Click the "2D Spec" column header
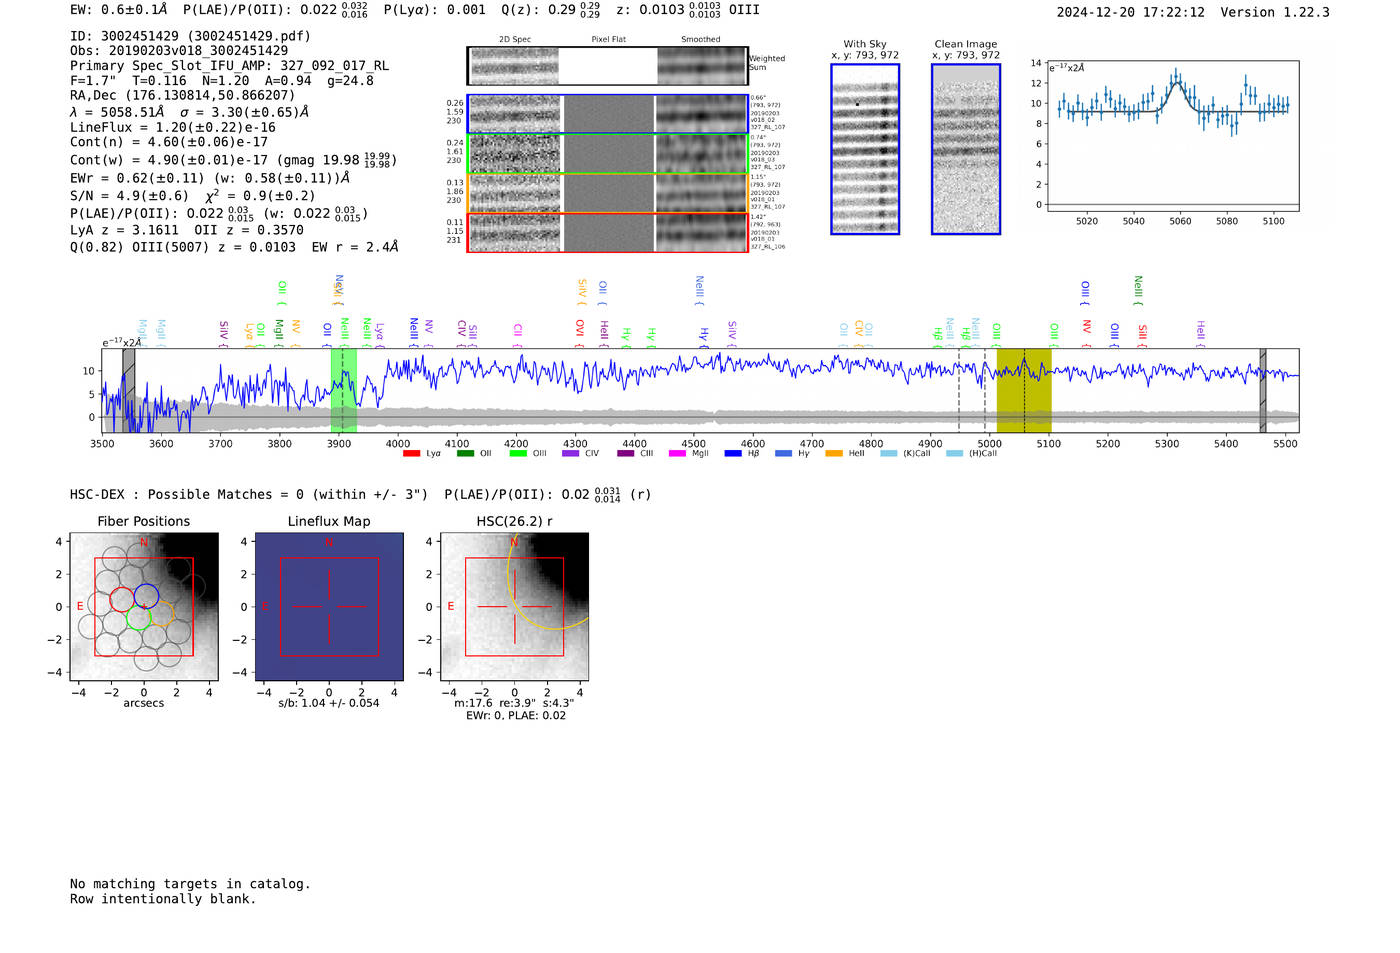The height and width of the screenshot is (953, 1400). (515, 40)
